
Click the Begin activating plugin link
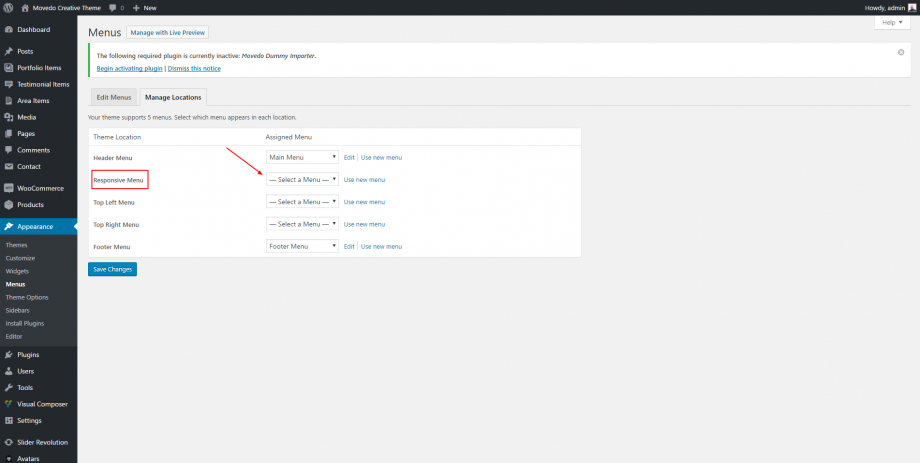[129, 68]
